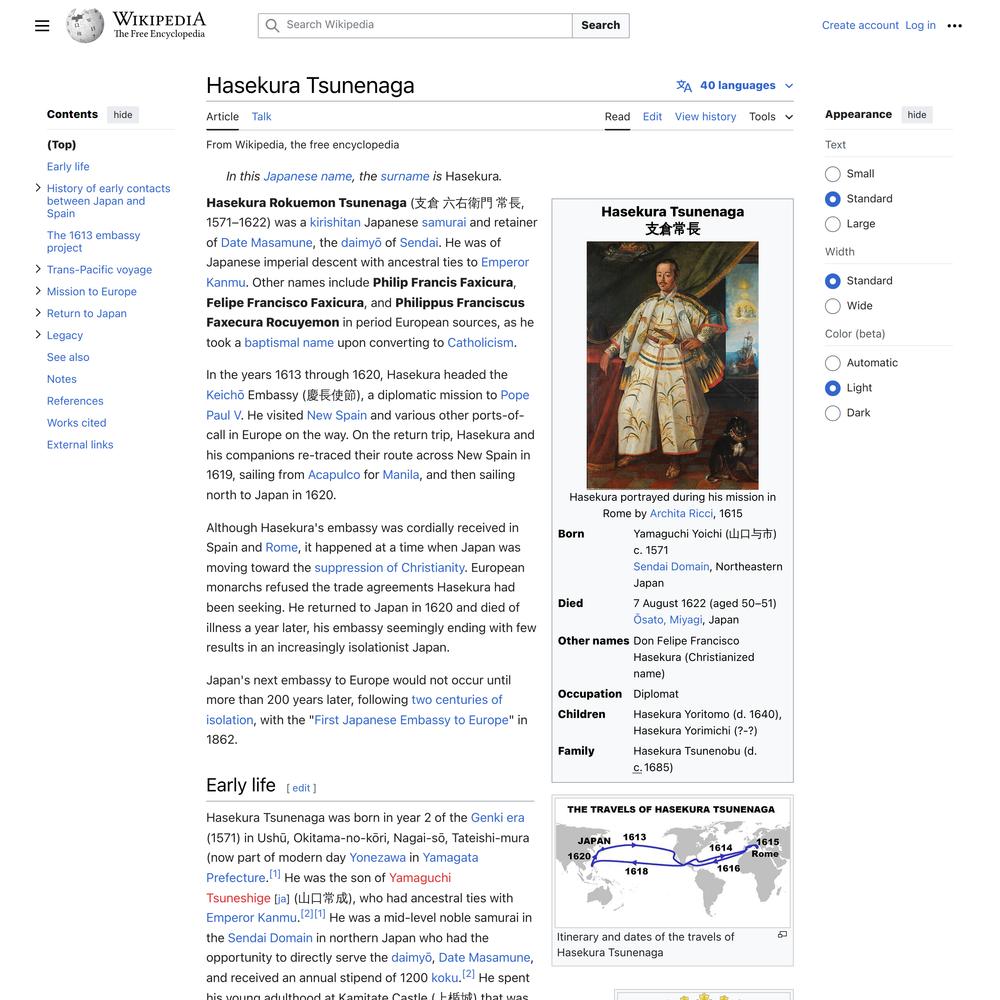Click the Wikipedia globe logo
1000x1000 pixels.
tap(85, 26)
